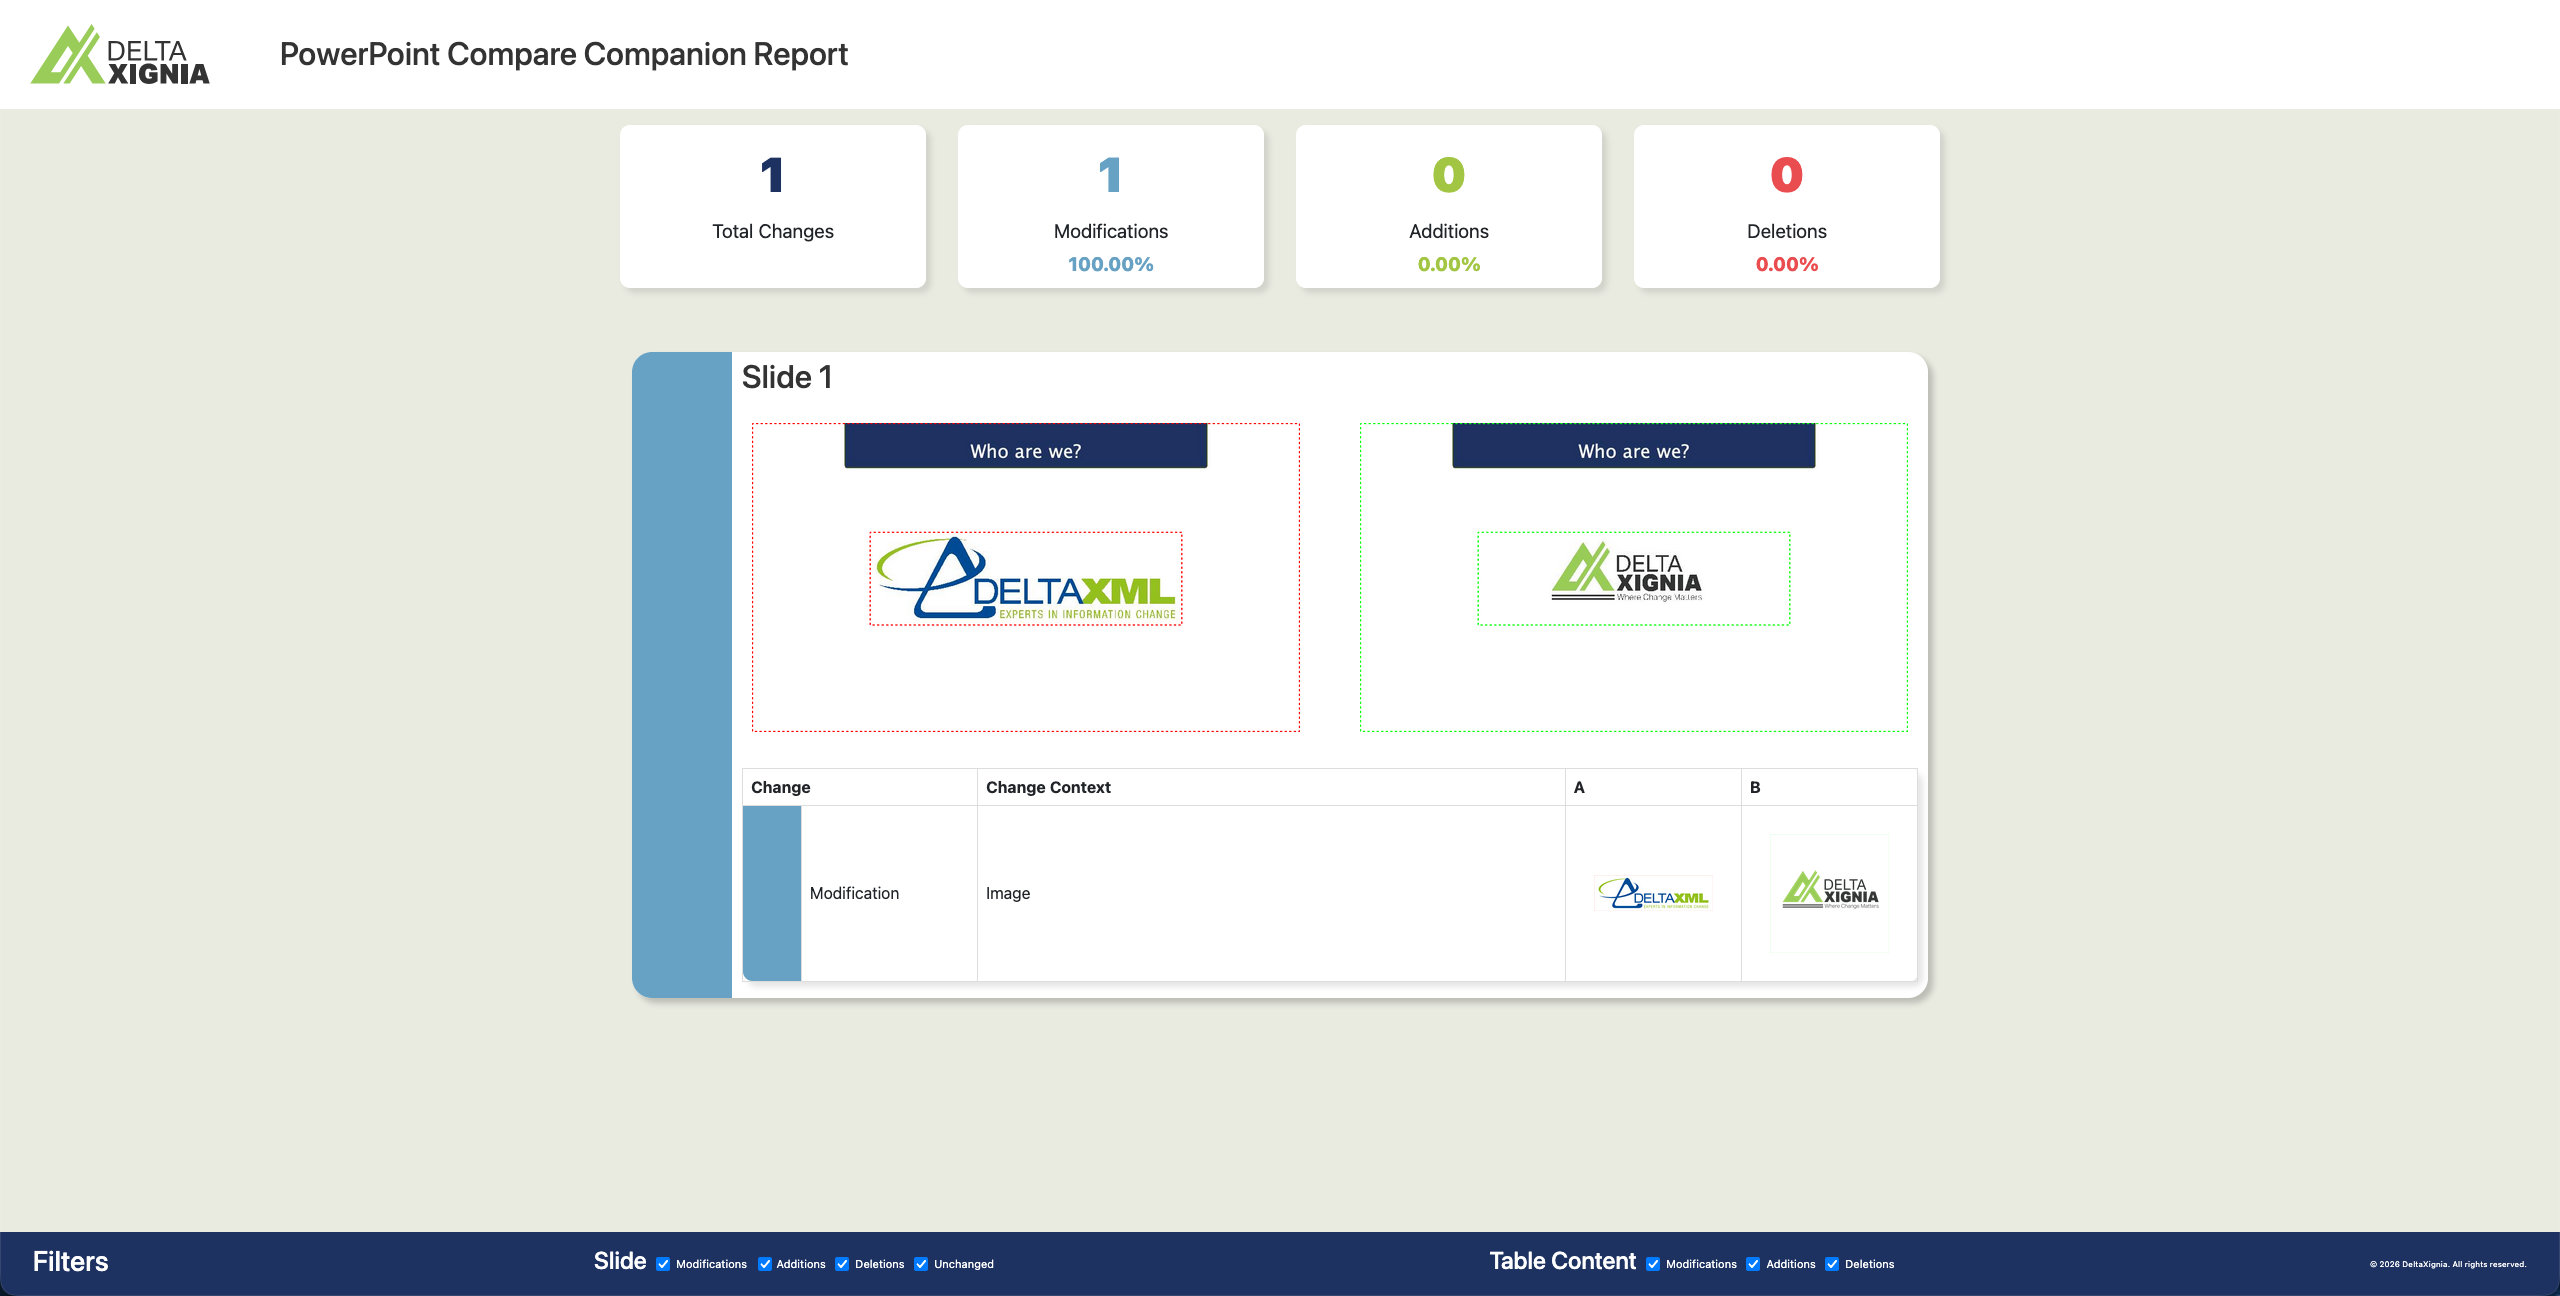Image resolution: width=2560 pixels, height=1296 pixels.
Task: Click the '100.00%' modifications percentage
Action: click(x=1111, y=264)
